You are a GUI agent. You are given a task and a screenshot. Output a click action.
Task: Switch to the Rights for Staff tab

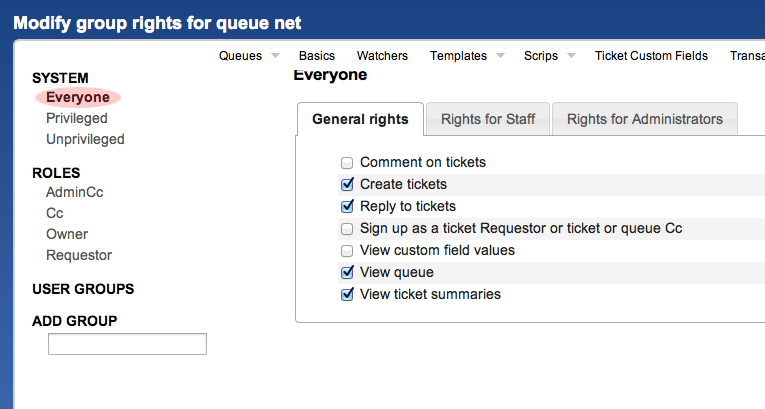point(488,119)
